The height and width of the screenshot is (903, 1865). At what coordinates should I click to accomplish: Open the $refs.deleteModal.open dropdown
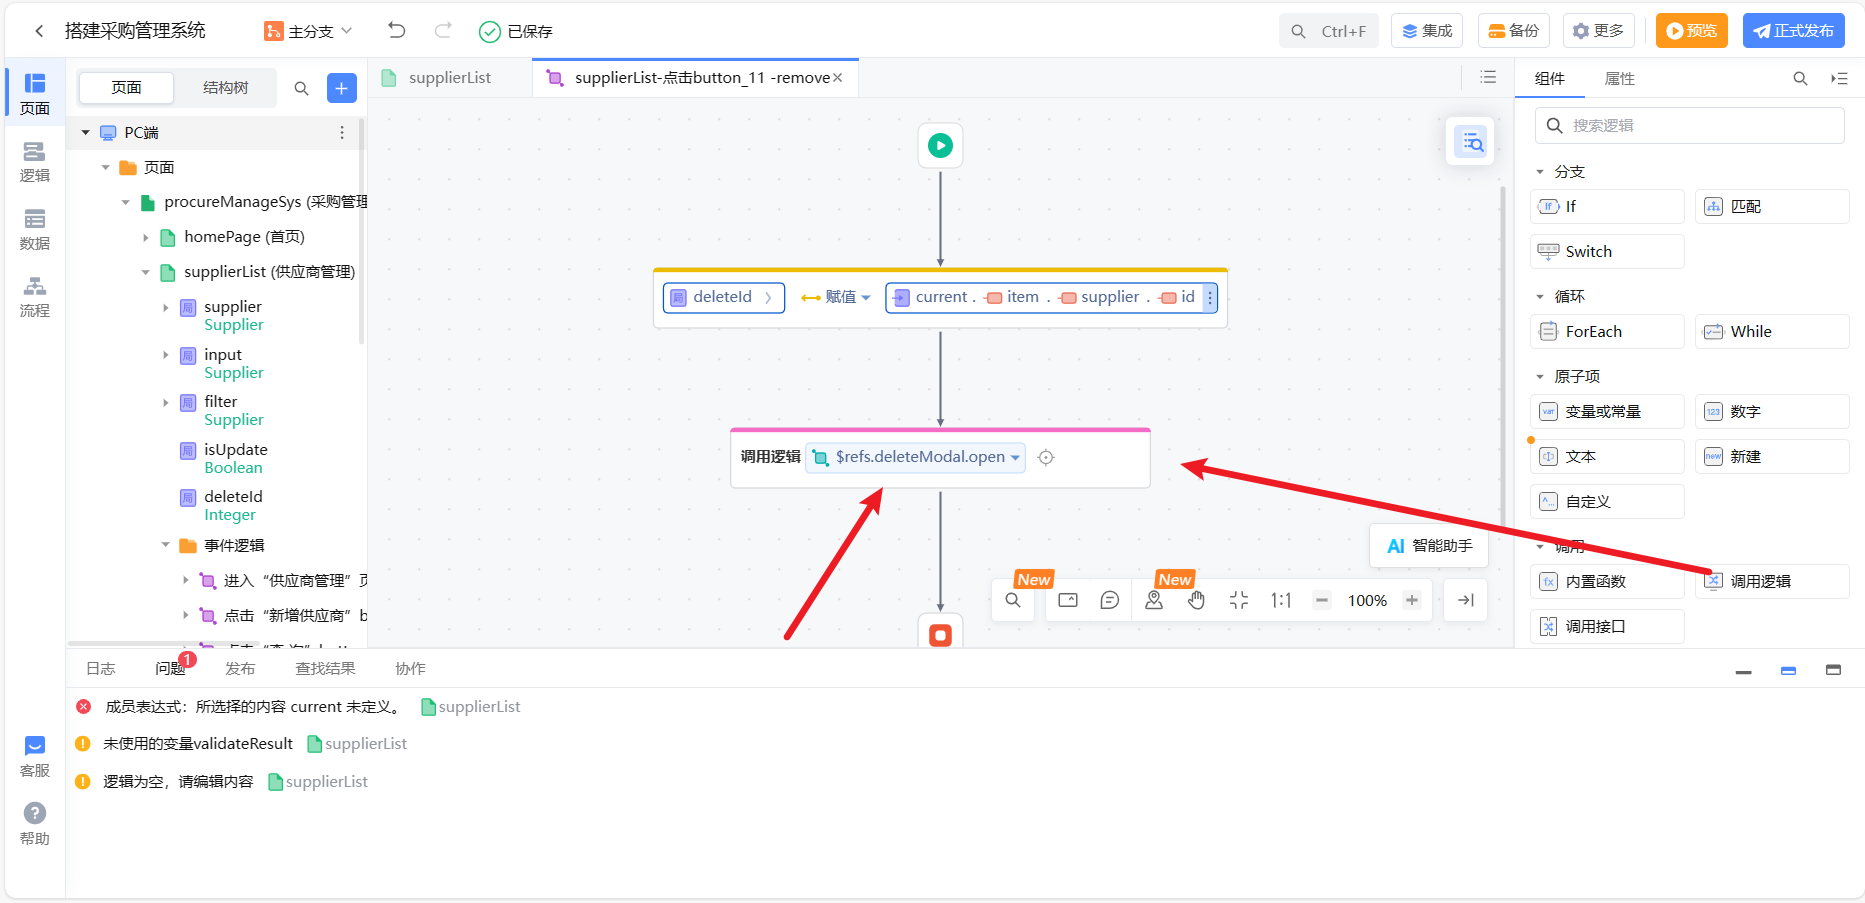click(916, 457)
